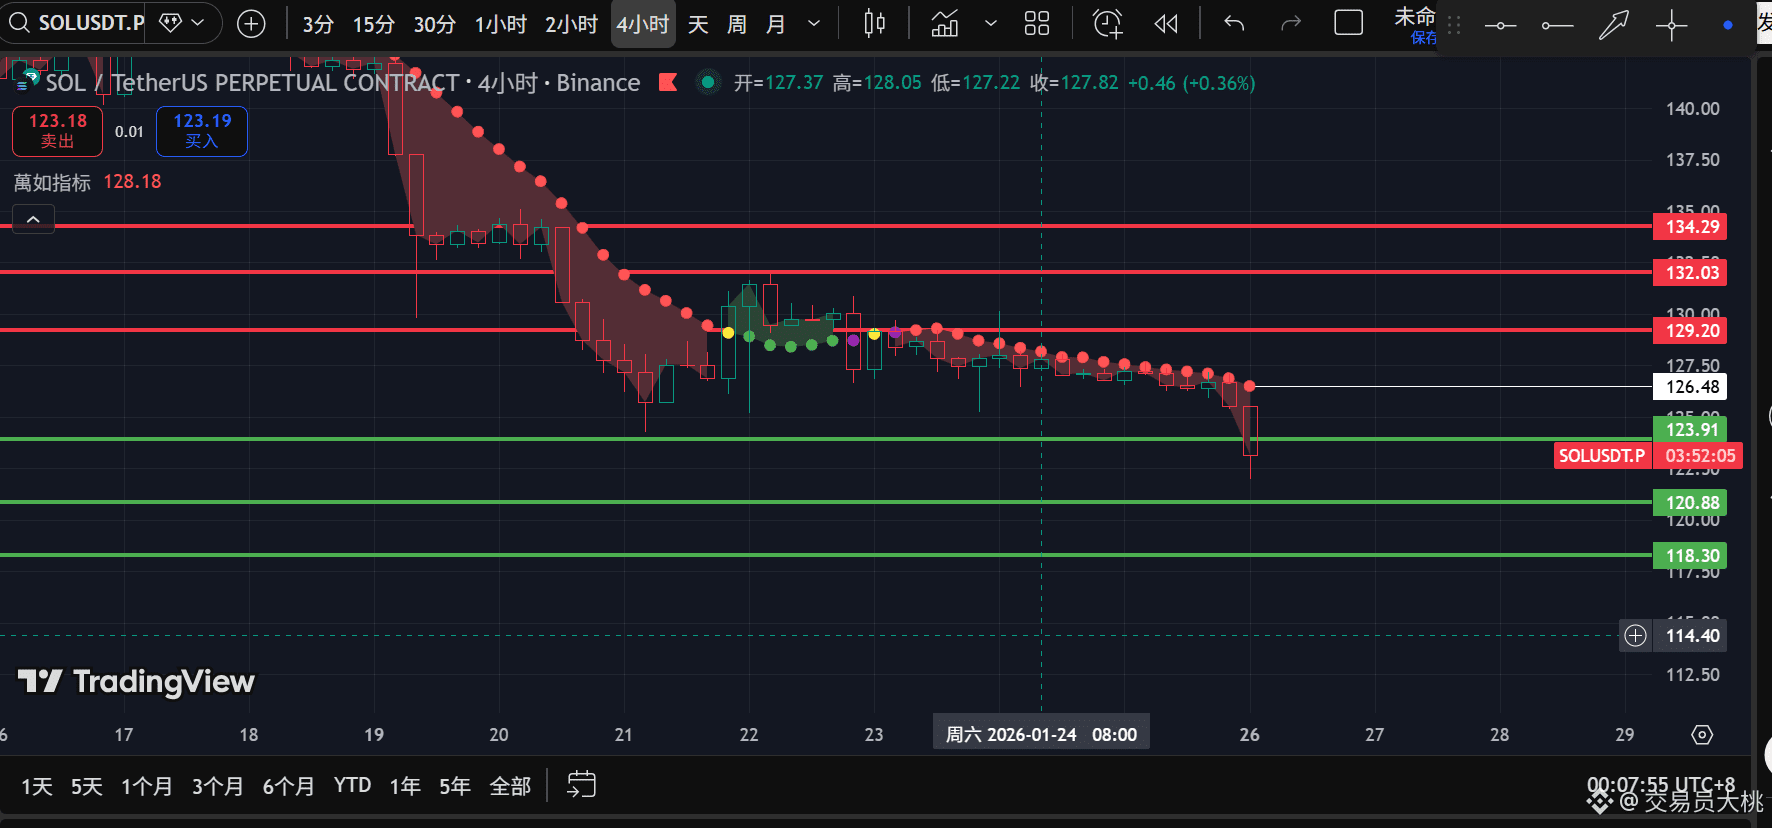Set range to 6个月
1772x828 pixels.
point(289,786)
